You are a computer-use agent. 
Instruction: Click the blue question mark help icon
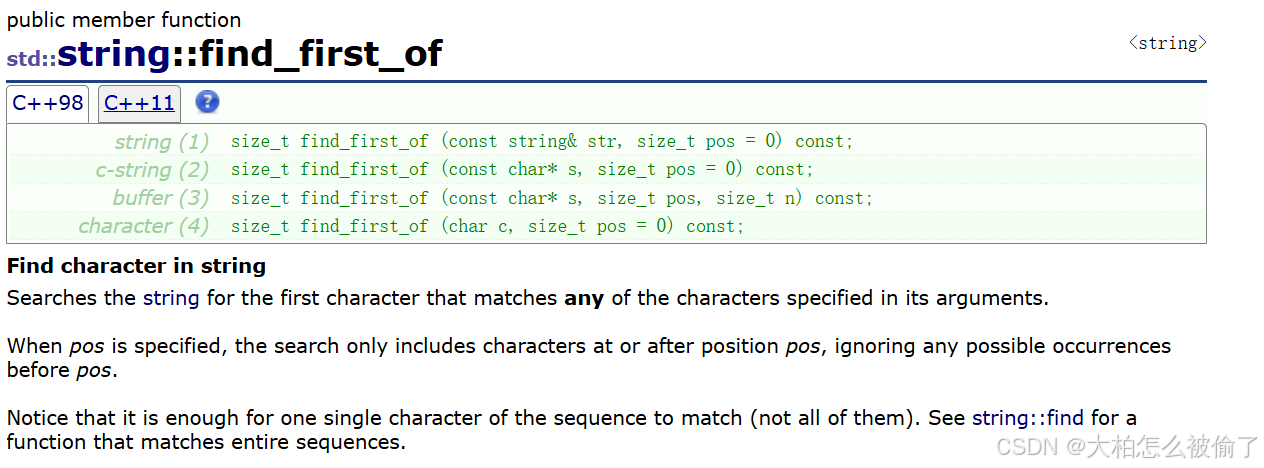tap(207, 102)
